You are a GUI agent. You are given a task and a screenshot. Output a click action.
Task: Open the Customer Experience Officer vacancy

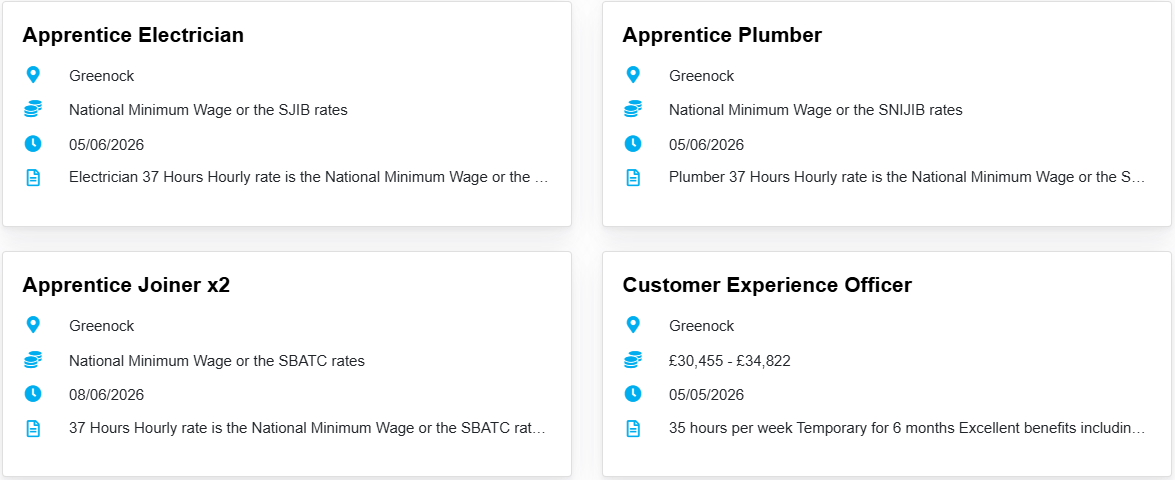click(767, 285)
